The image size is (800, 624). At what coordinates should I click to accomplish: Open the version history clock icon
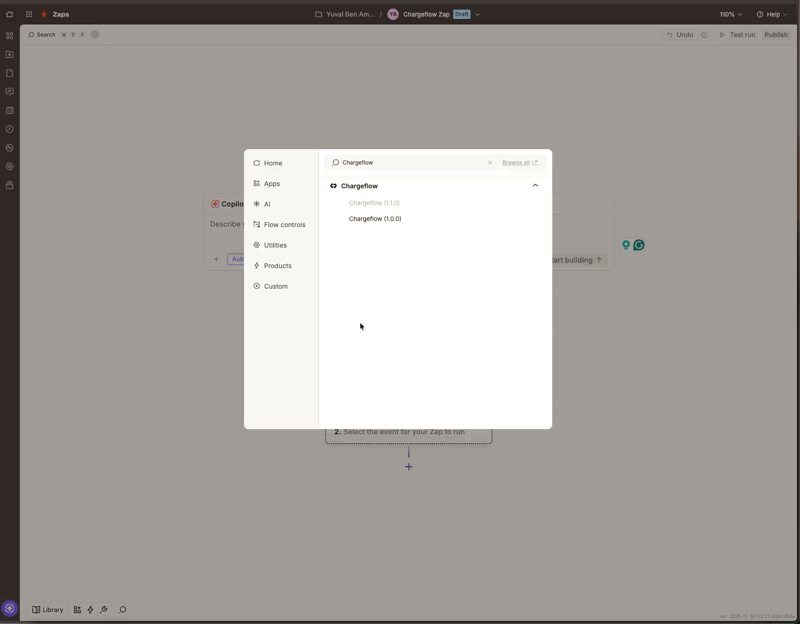[x=704, y=35]
